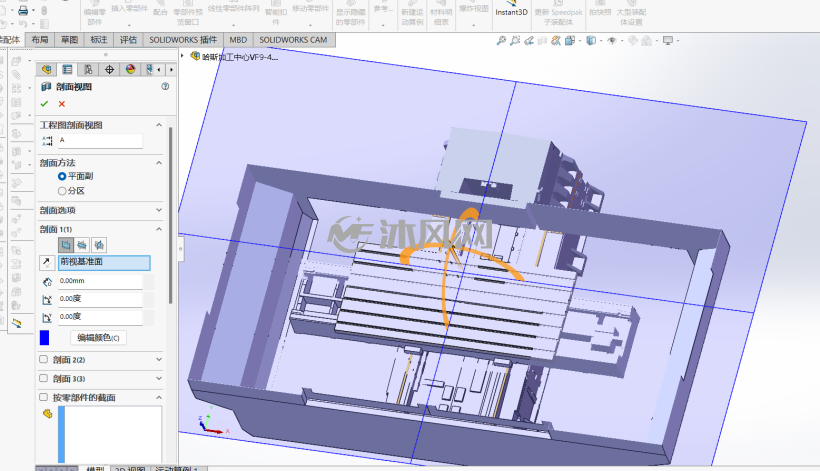Expand tree arrow beside 哈斯加工中心 assembly
Screen dimensions: 820x471
[183, 56]
